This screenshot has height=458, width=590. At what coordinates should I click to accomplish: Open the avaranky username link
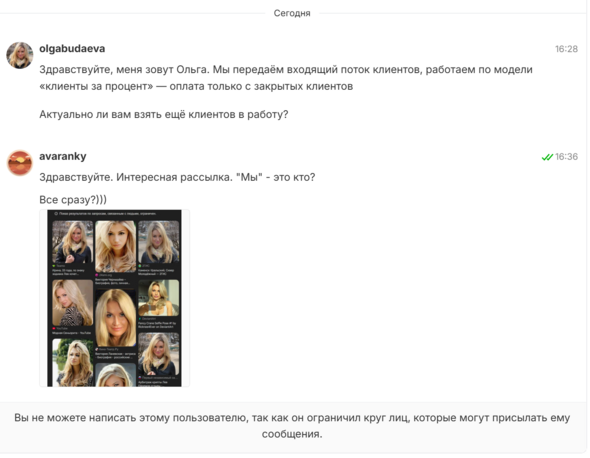point(63,156)
